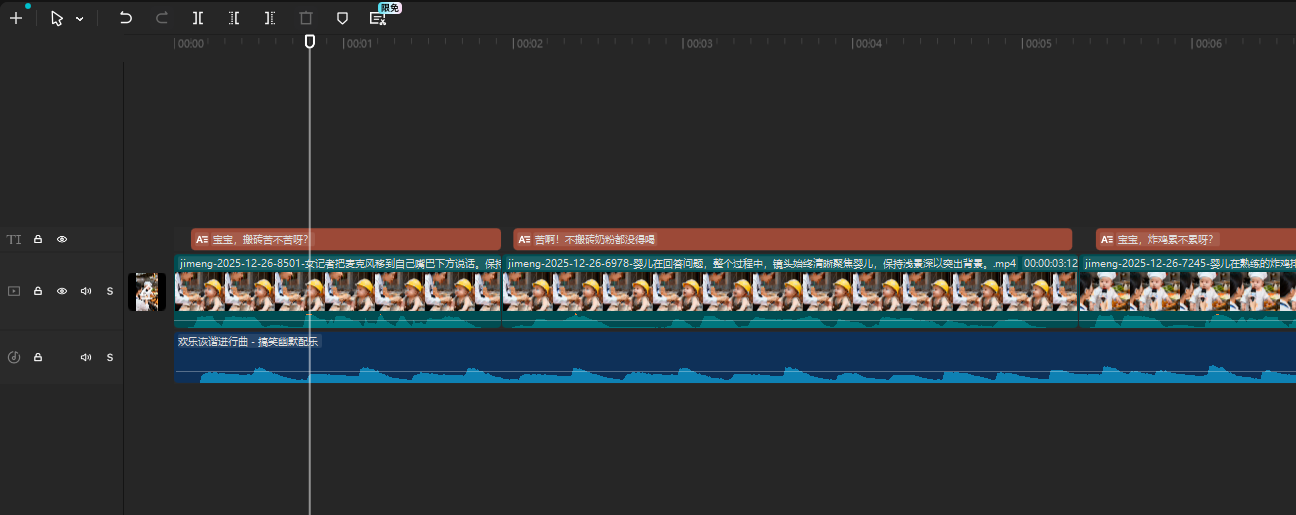Click the video track cover thumbnail

pyautogui.click(x=147, y=292)
